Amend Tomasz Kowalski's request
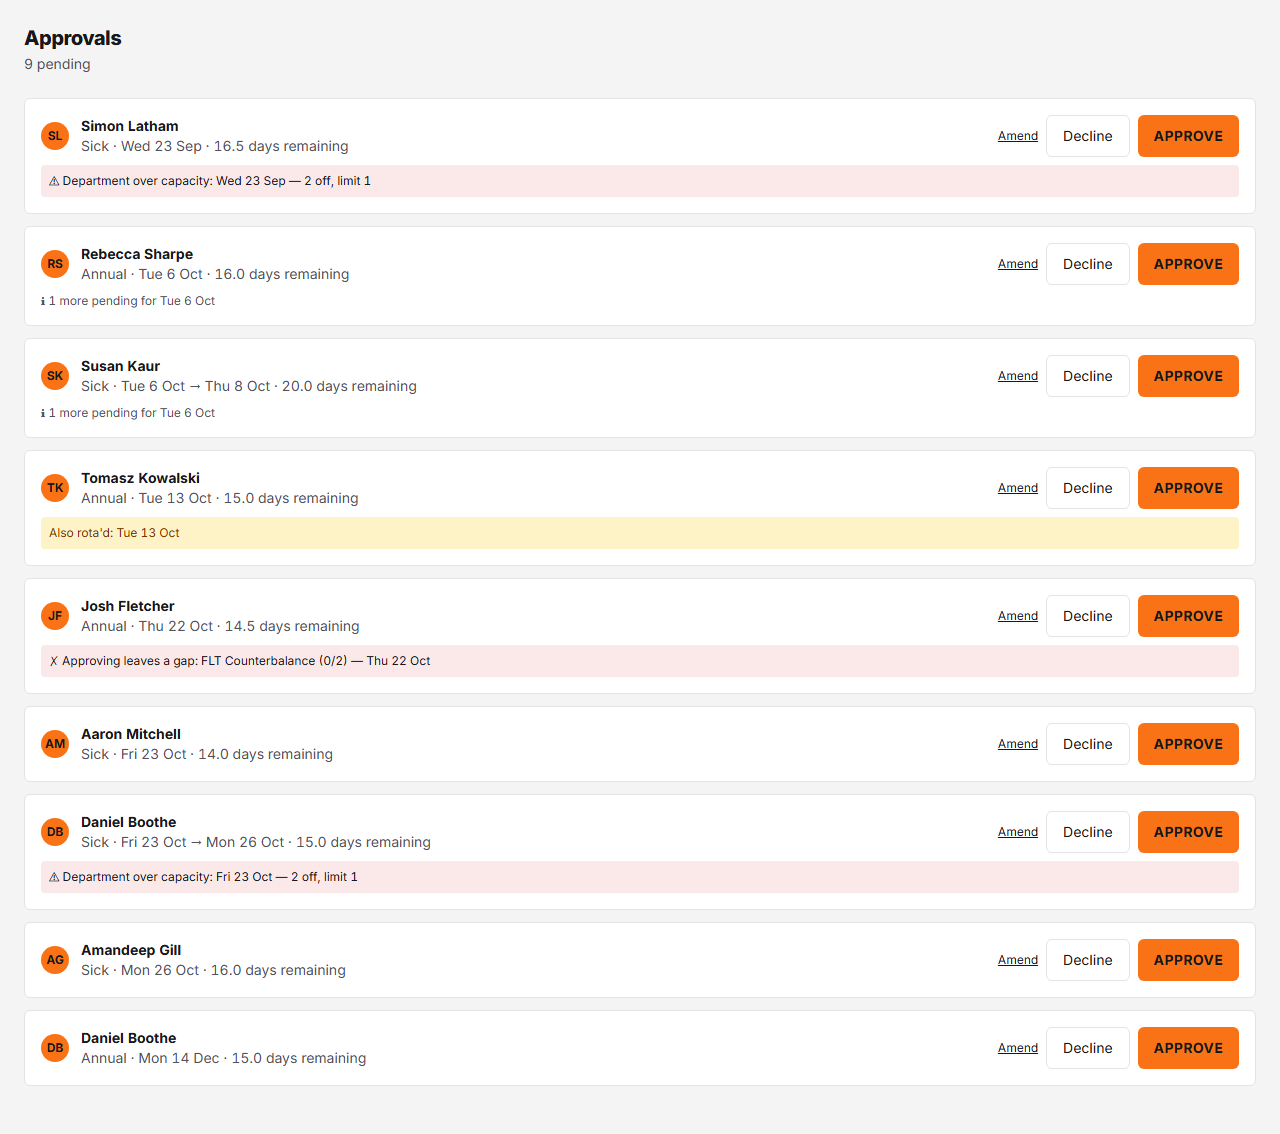This screenshot has height=1134, width=1280. coord(1018,488)
